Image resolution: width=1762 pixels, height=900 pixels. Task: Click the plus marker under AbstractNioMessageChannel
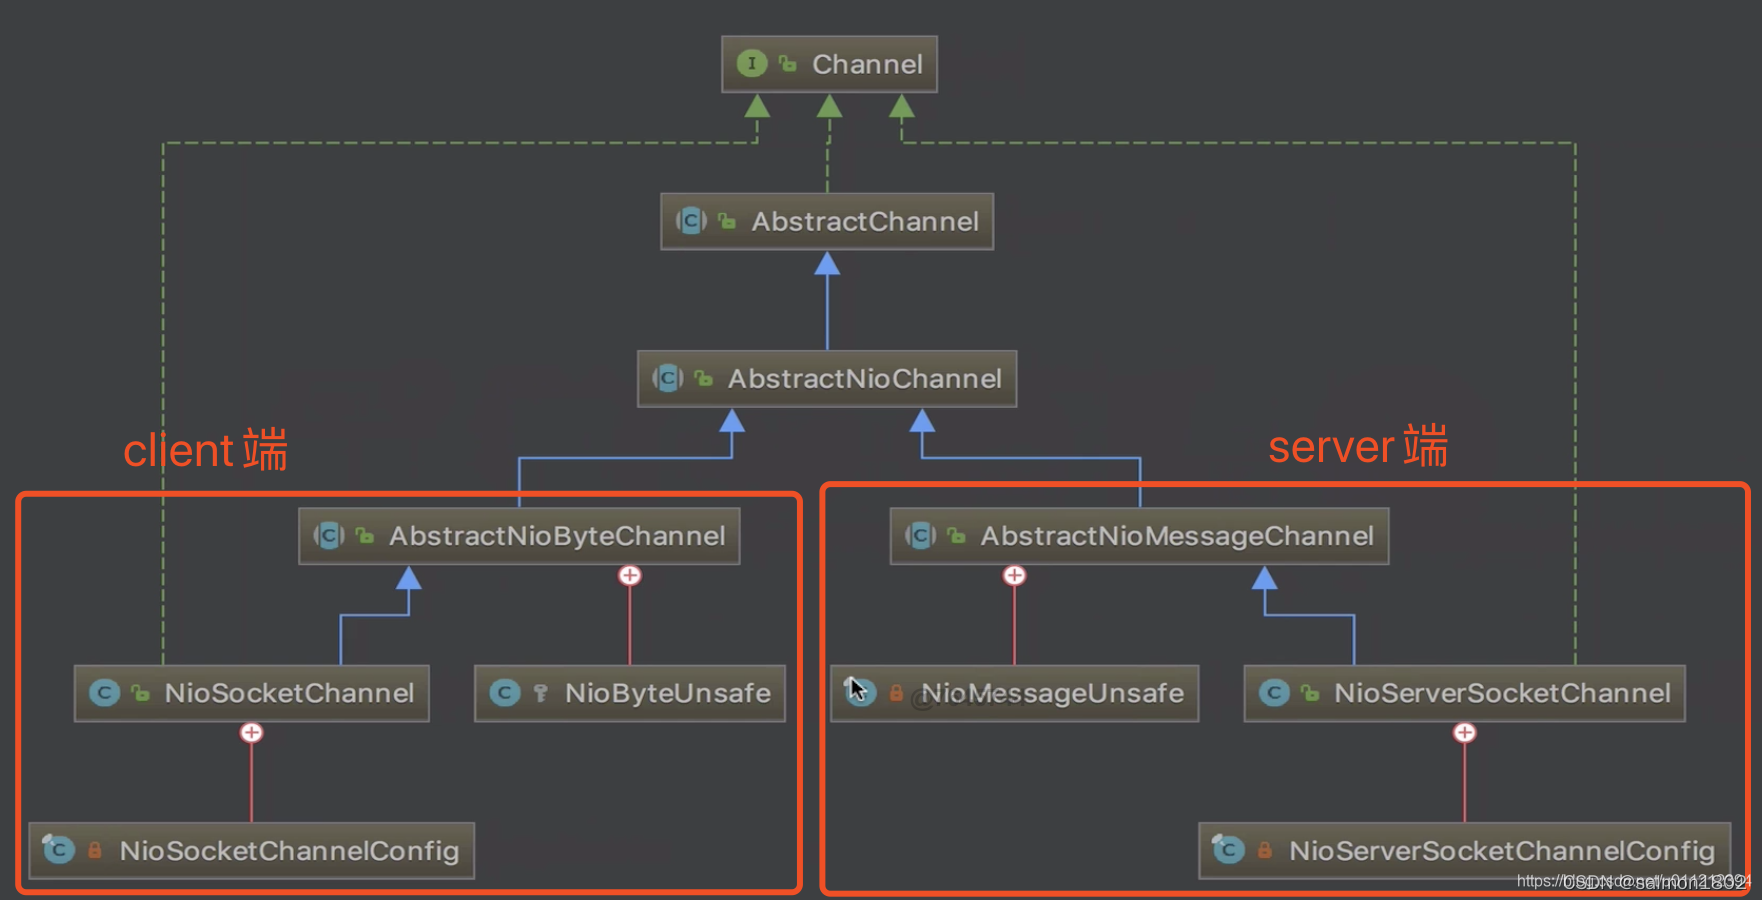(x=1014, y=575)
